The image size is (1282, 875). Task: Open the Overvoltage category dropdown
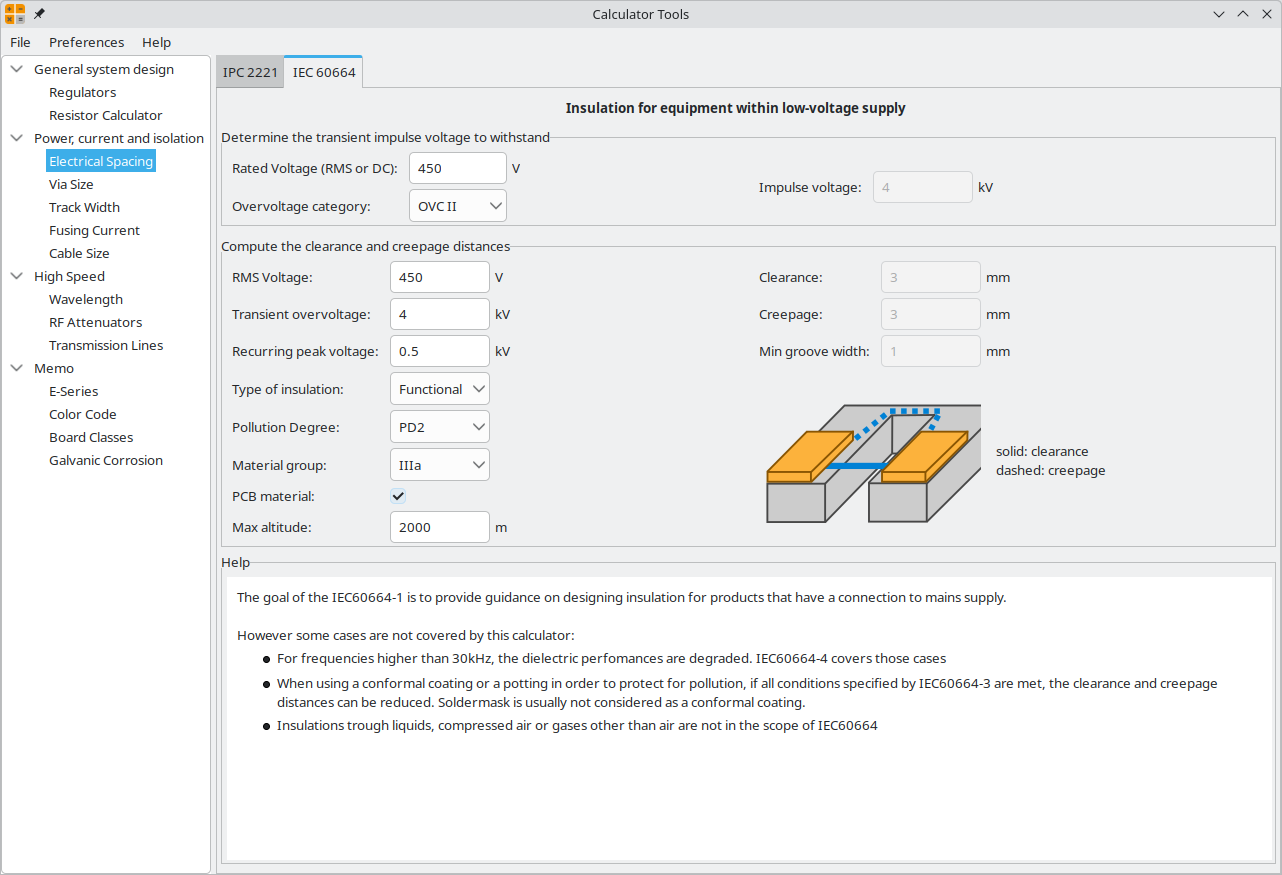tap(458, 206)
